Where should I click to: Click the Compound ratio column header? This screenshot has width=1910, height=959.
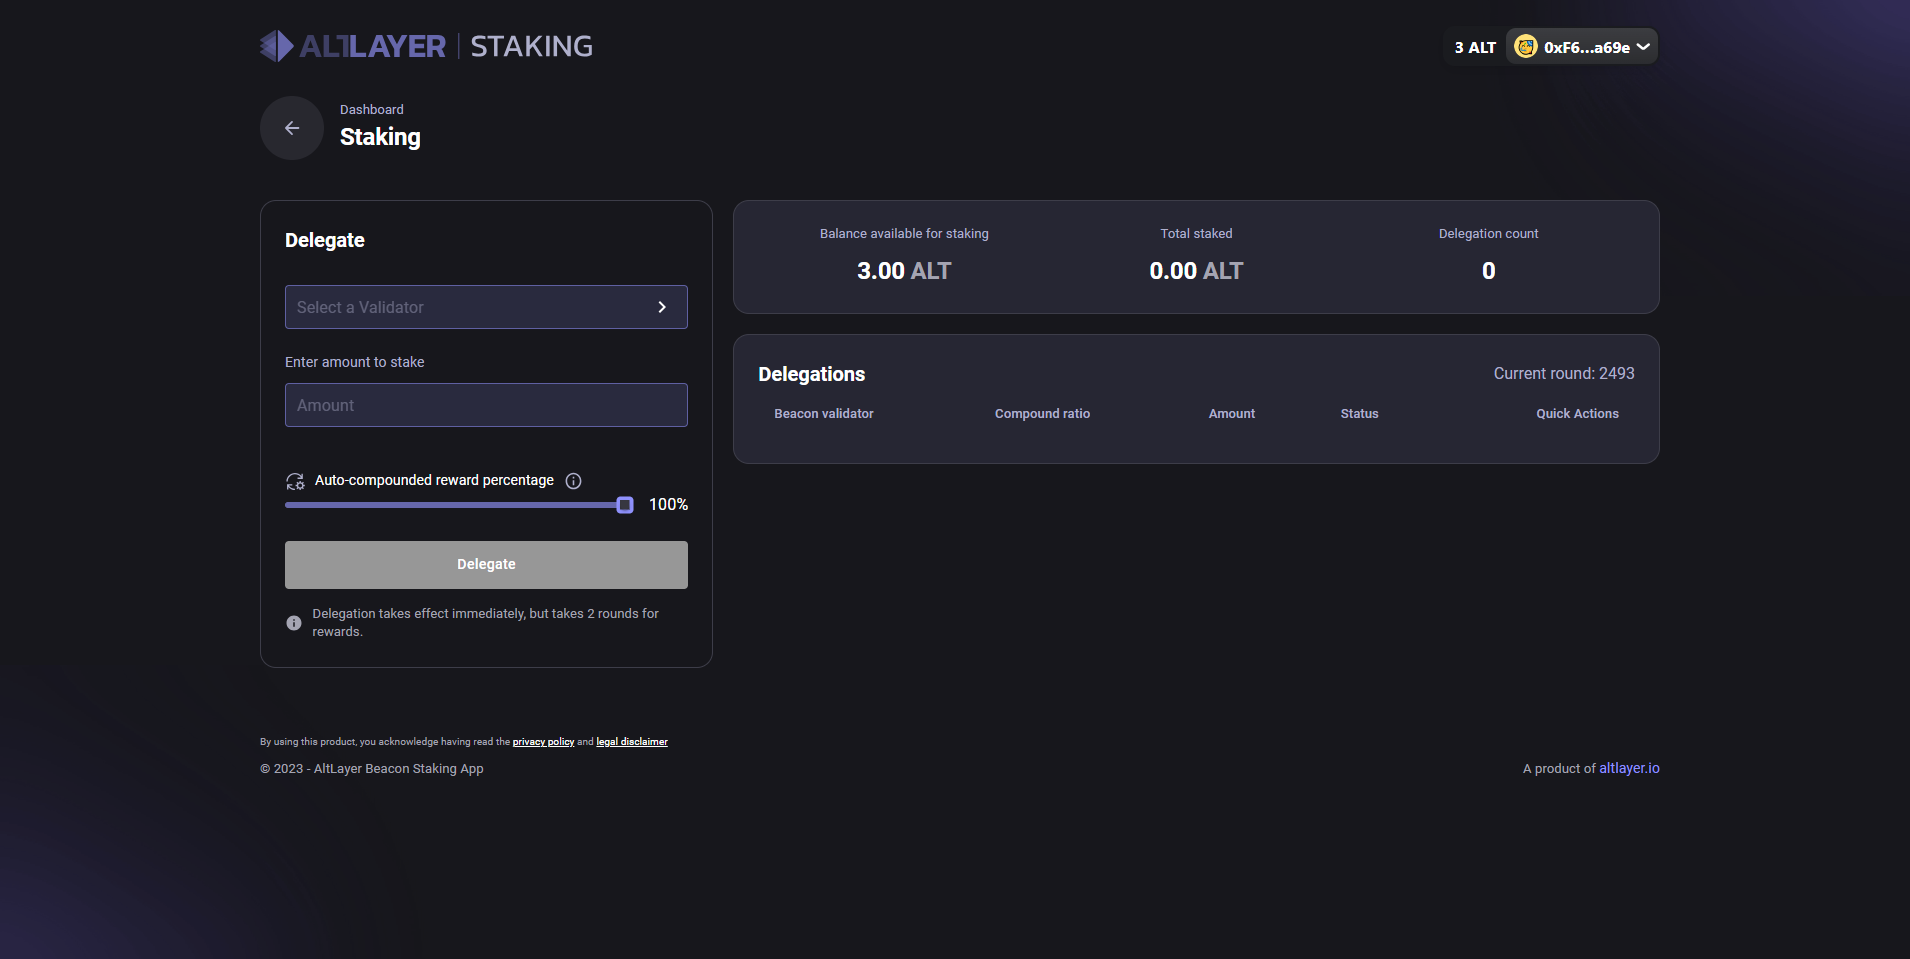point(1042,414)
